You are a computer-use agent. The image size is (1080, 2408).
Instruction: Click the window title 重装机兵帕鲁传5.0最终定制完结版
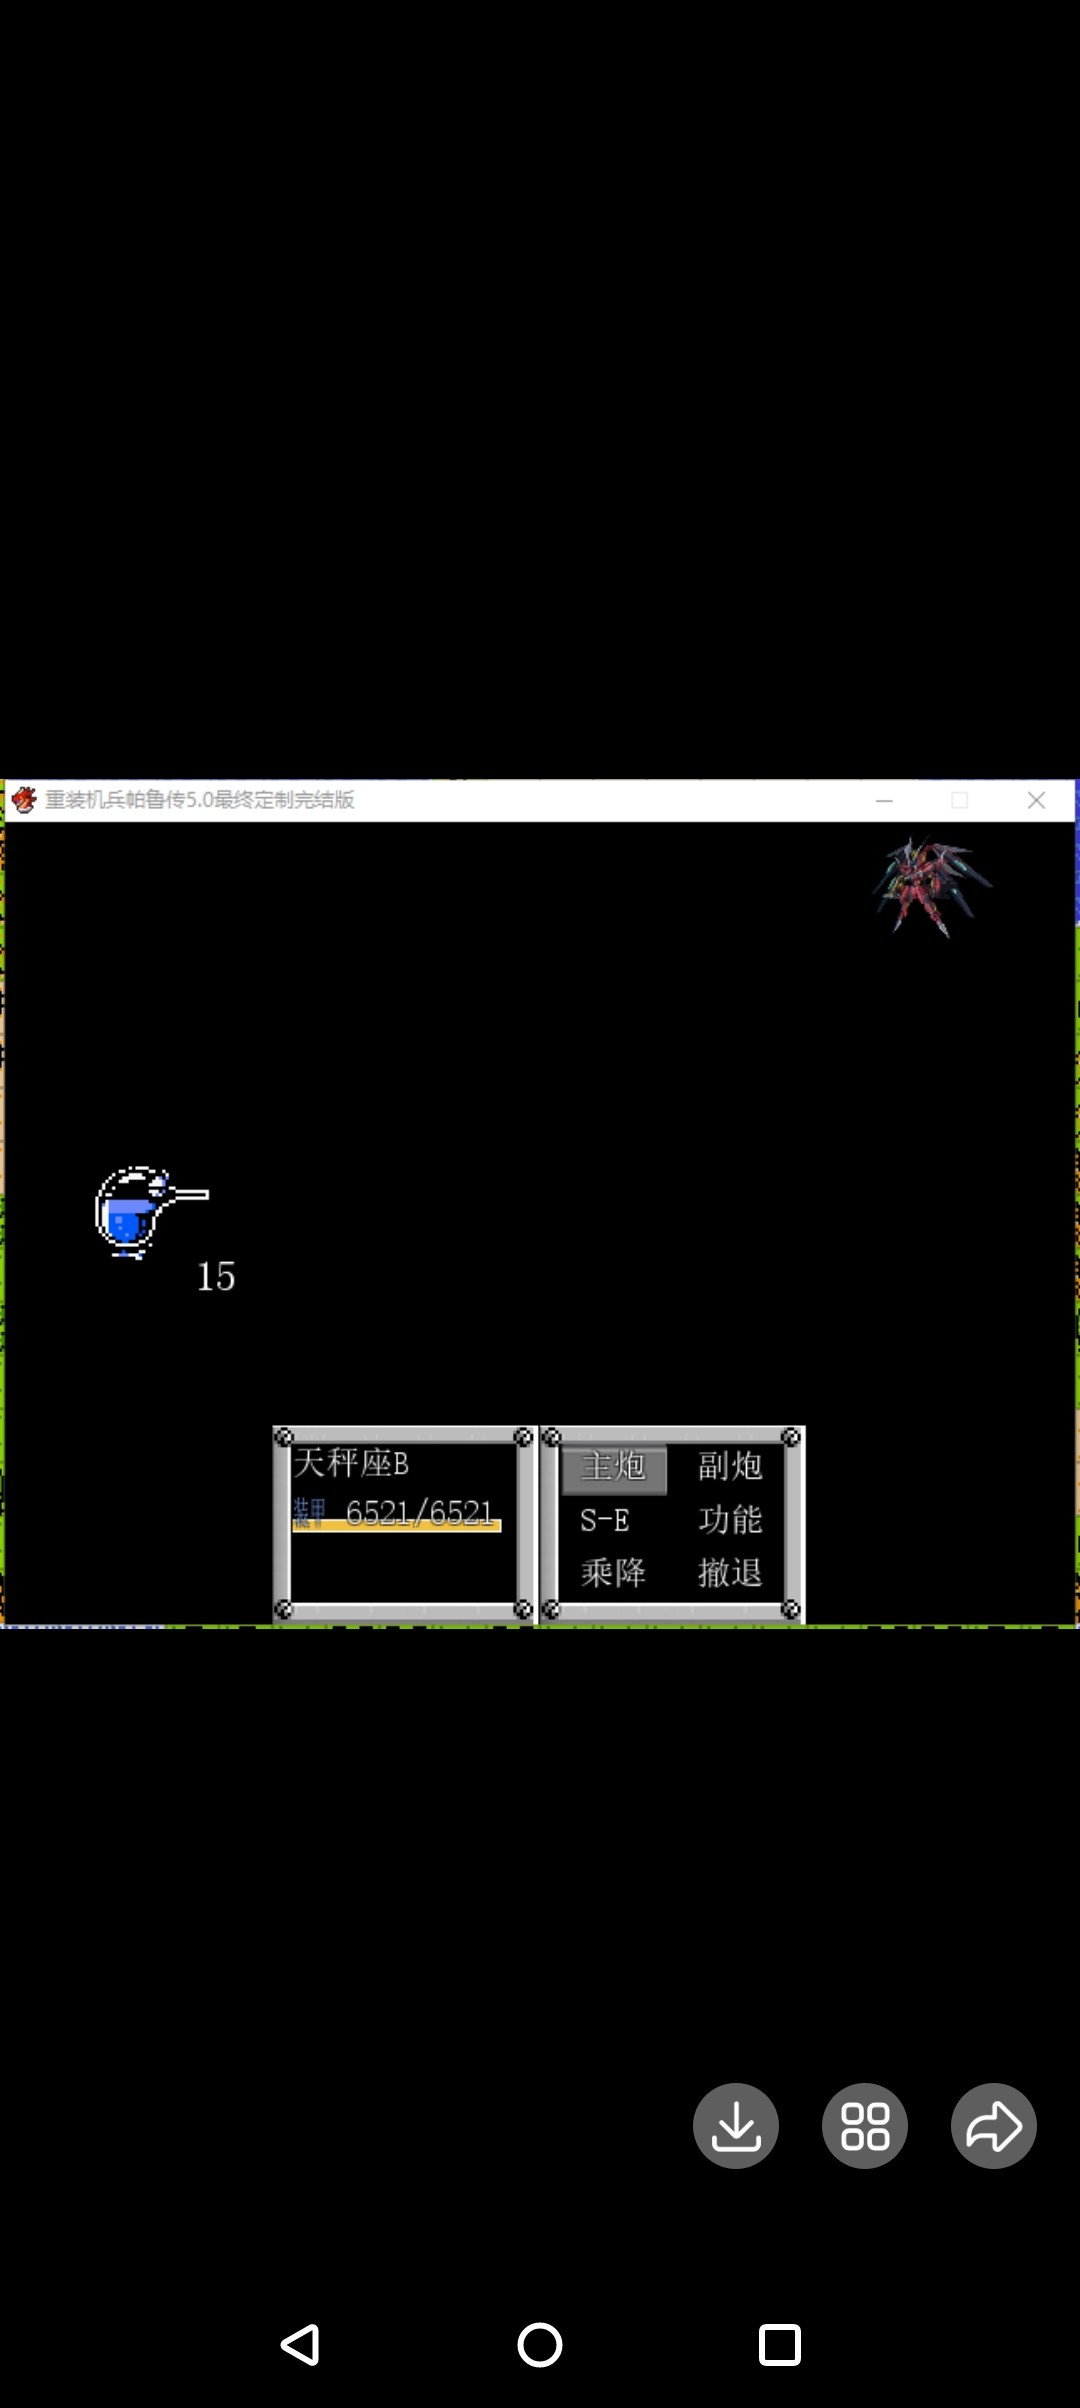tap(199, 800)
